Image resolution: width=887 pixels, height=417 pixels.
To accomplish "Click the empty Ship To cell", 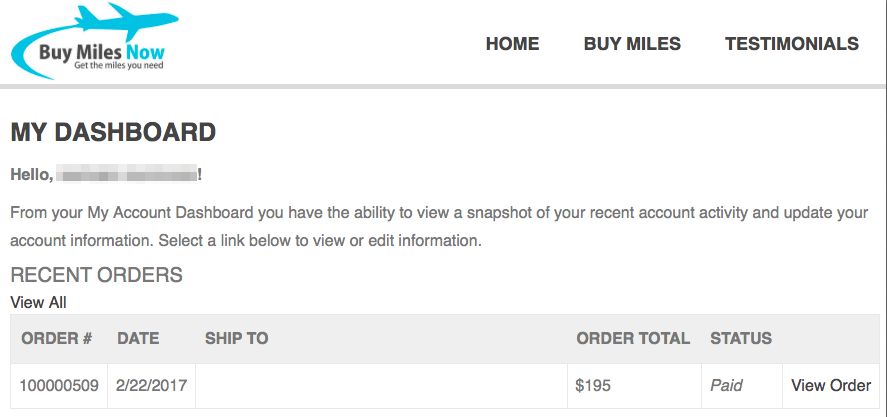I will point(381,386).
